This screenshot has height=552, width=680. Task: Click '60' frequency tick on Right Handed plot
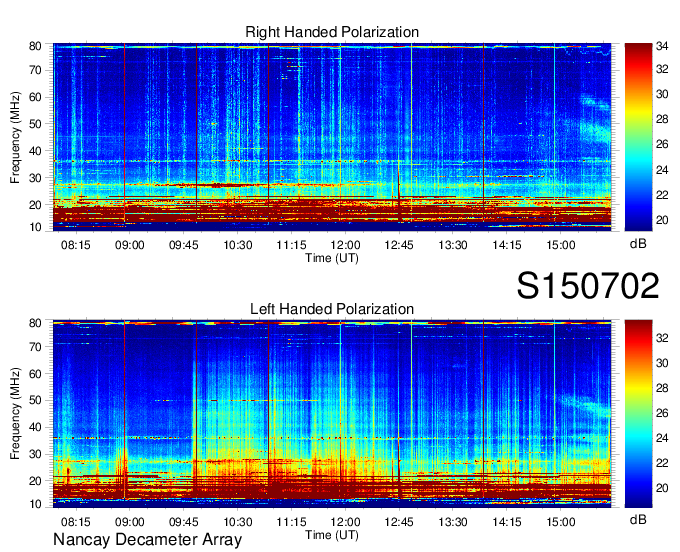point(35,97)
